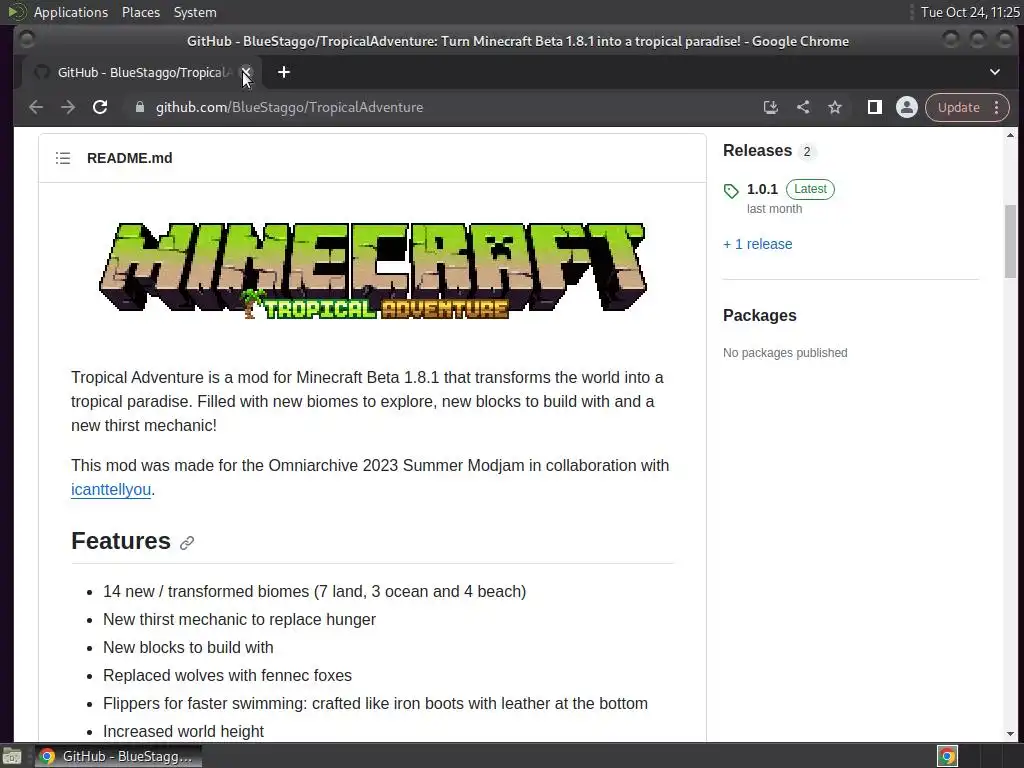Screen dimensions: 1024x768
Task: Share this page via the share icon
Action: 803,107
